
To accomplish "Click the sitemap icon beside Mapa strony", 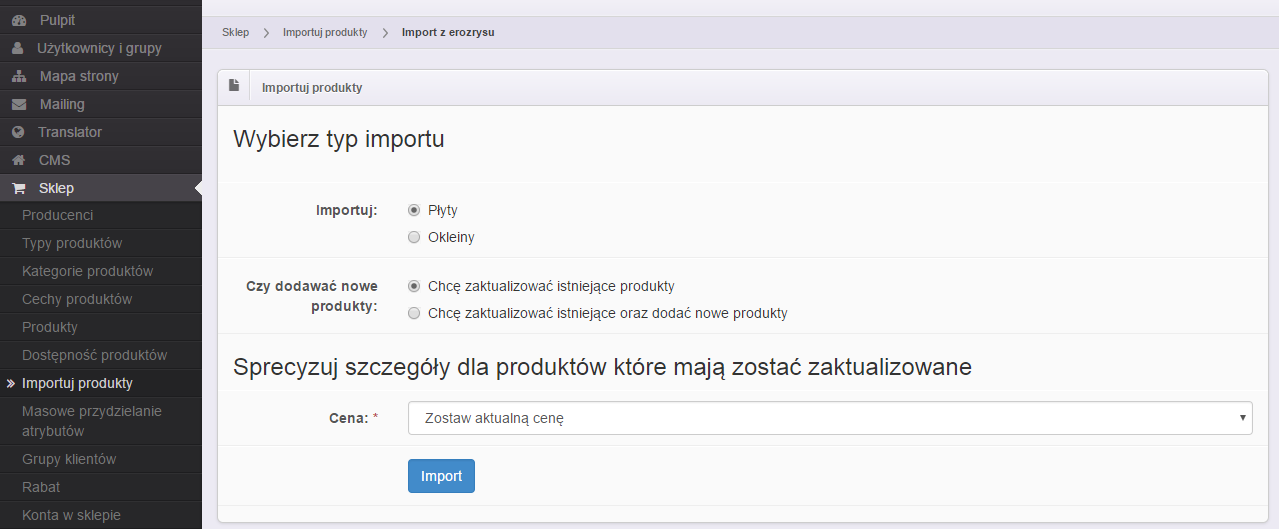I will coord(18,76).
